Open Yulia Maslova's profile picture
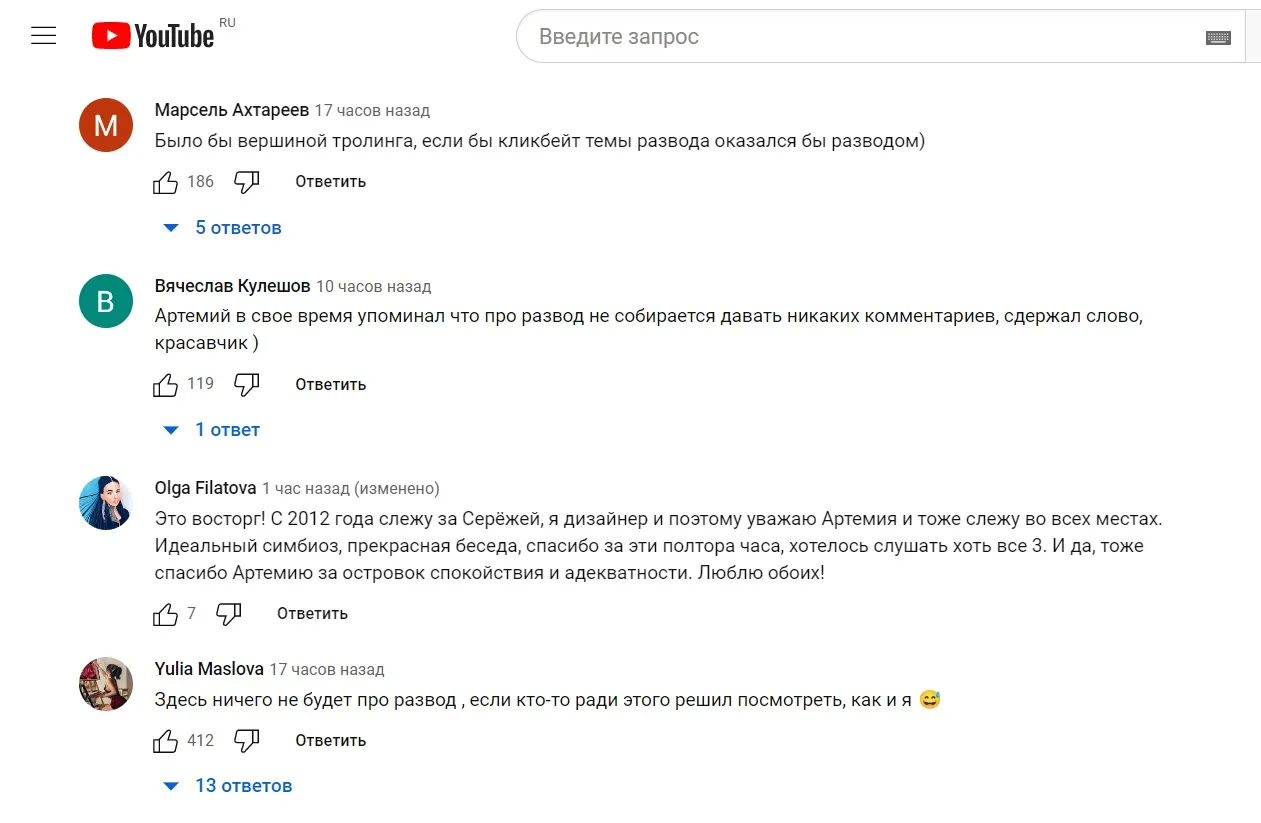Viewport: 1261px width, 823px height. pyautogui.click(x=105, y=684)
